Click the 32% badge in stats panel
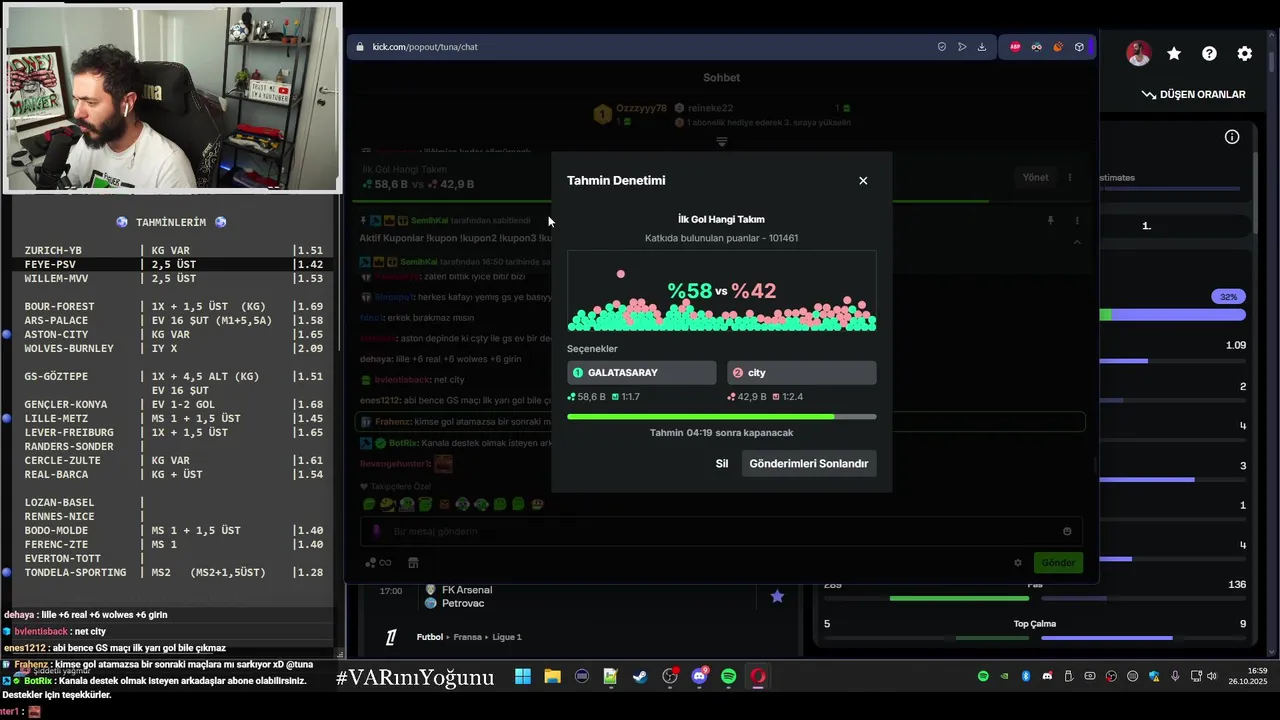The height and width of the screenshot is (720, 1280). pos(1228,297)
